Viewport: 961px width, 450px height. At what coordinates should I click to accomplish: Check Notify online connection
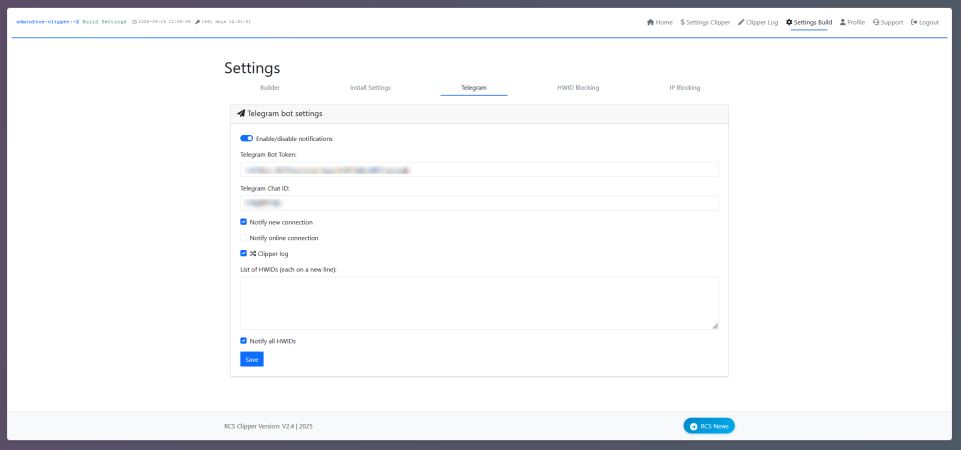243,237
